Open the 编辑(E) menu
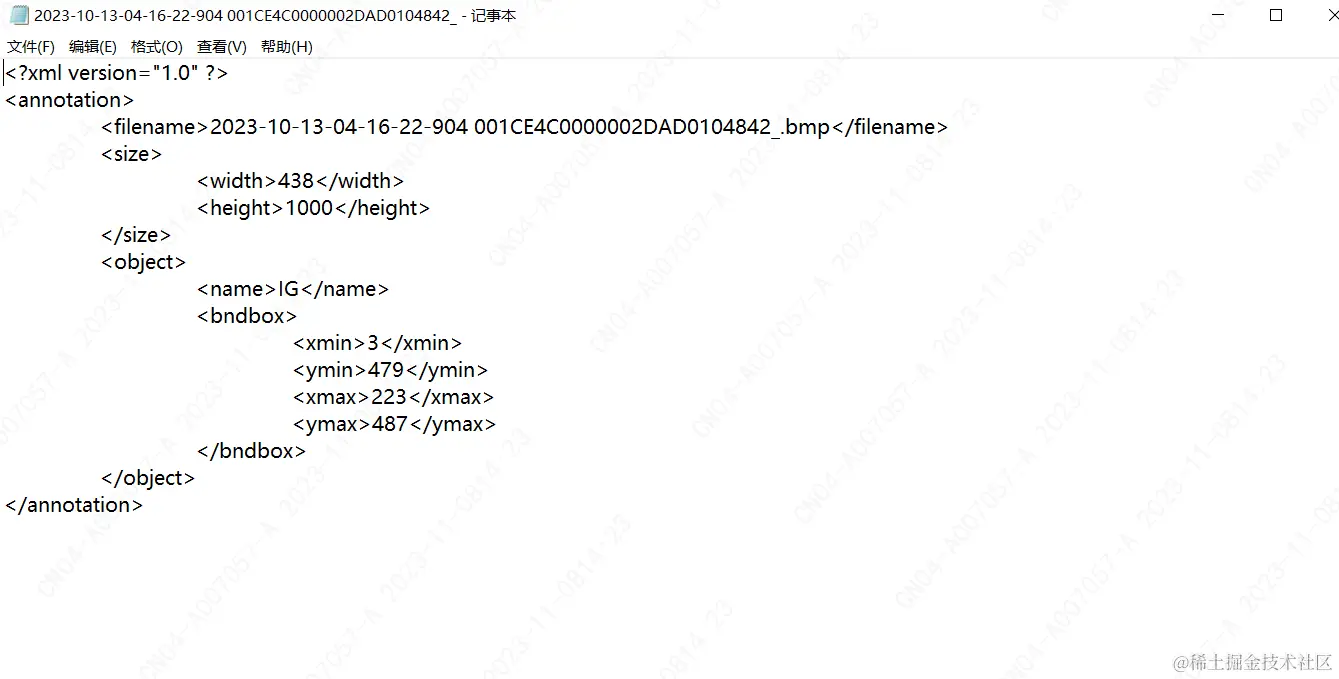Screen dimensions: 1339x679 [93, 47]
